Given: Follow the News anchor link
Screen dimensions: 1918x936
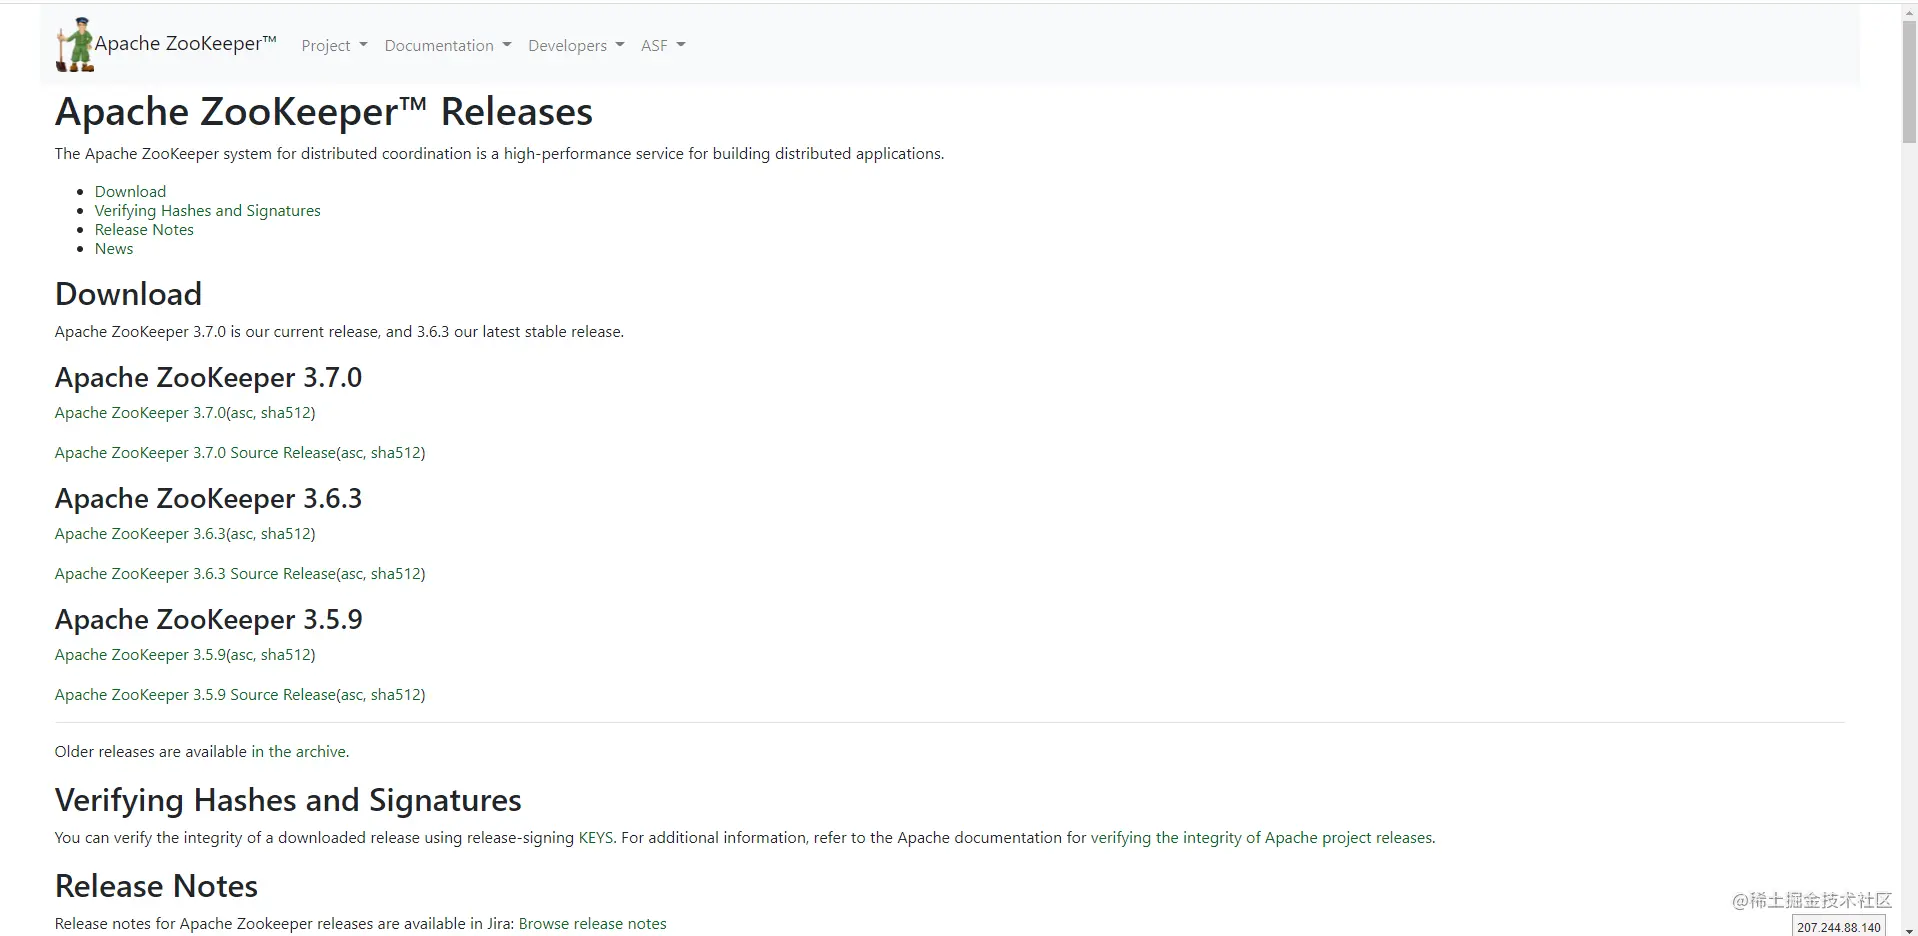Looking at the screenshot, I should pyautogui.click(x=114, y=248).
